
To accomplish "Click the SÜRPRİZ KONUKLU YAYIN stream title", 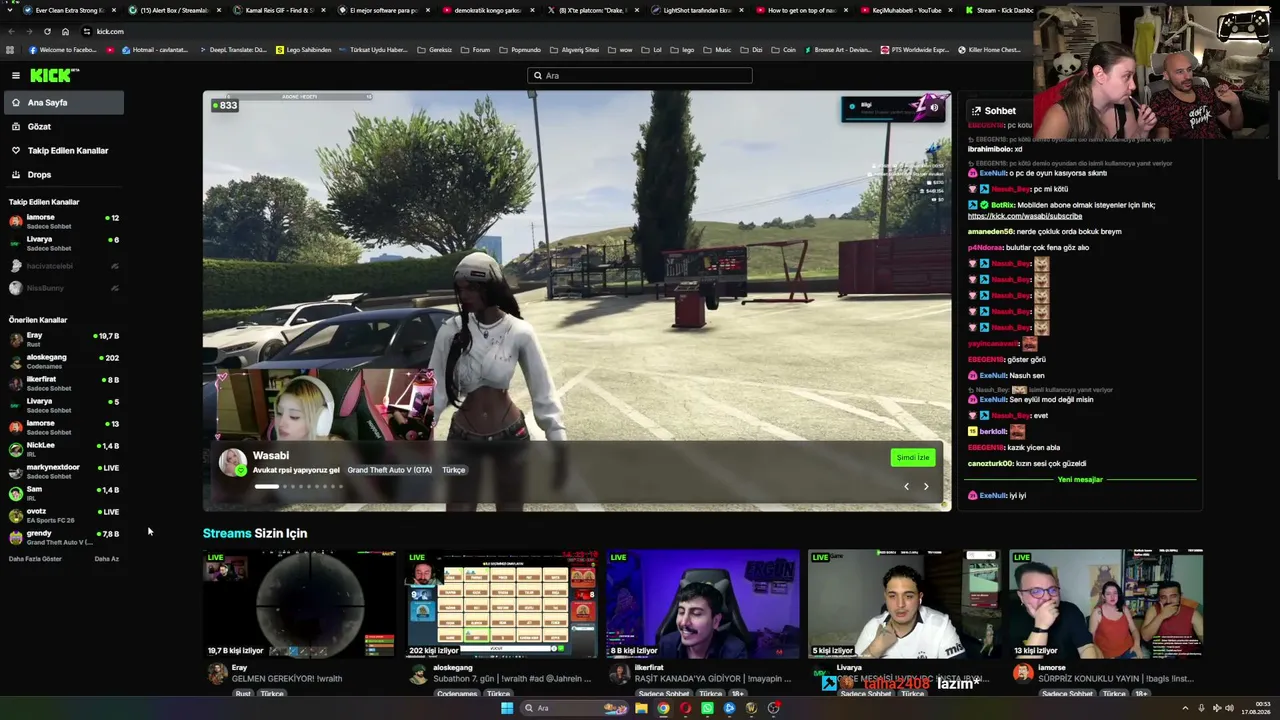I will (1116, 679).
